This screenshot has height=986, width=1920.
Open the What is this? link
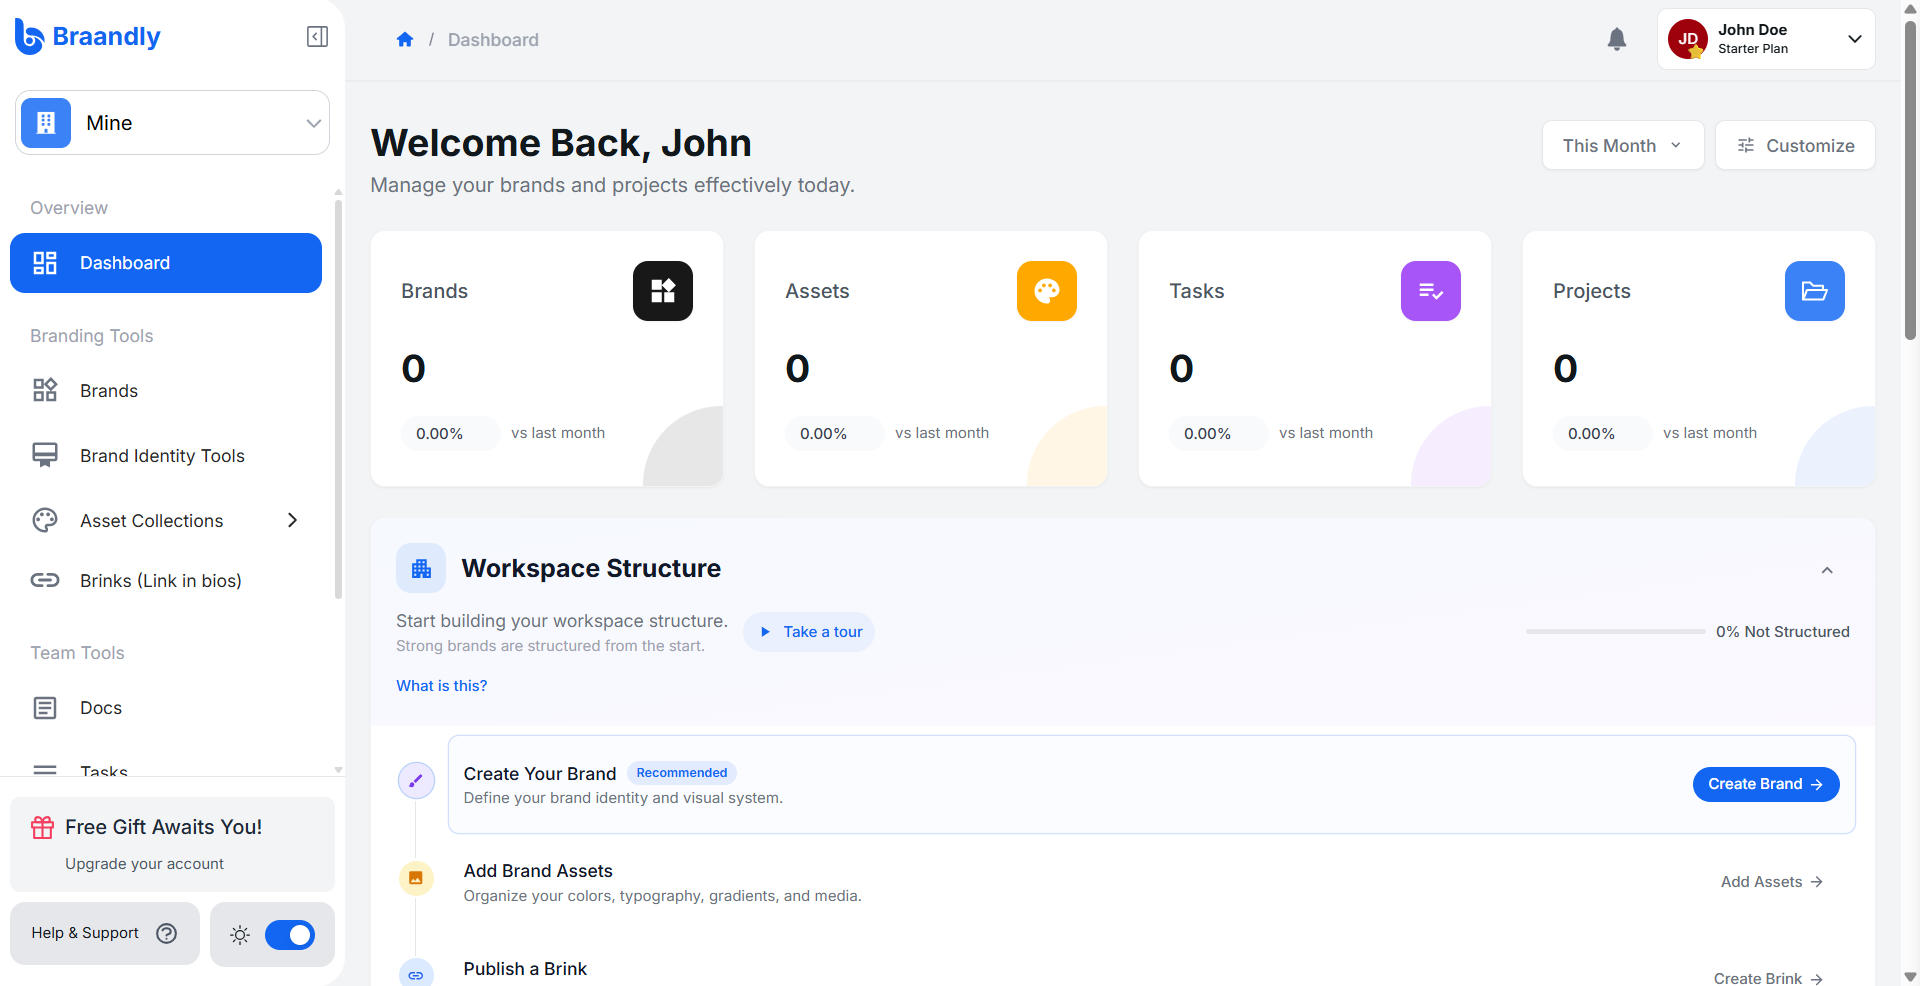click(442, 686)
